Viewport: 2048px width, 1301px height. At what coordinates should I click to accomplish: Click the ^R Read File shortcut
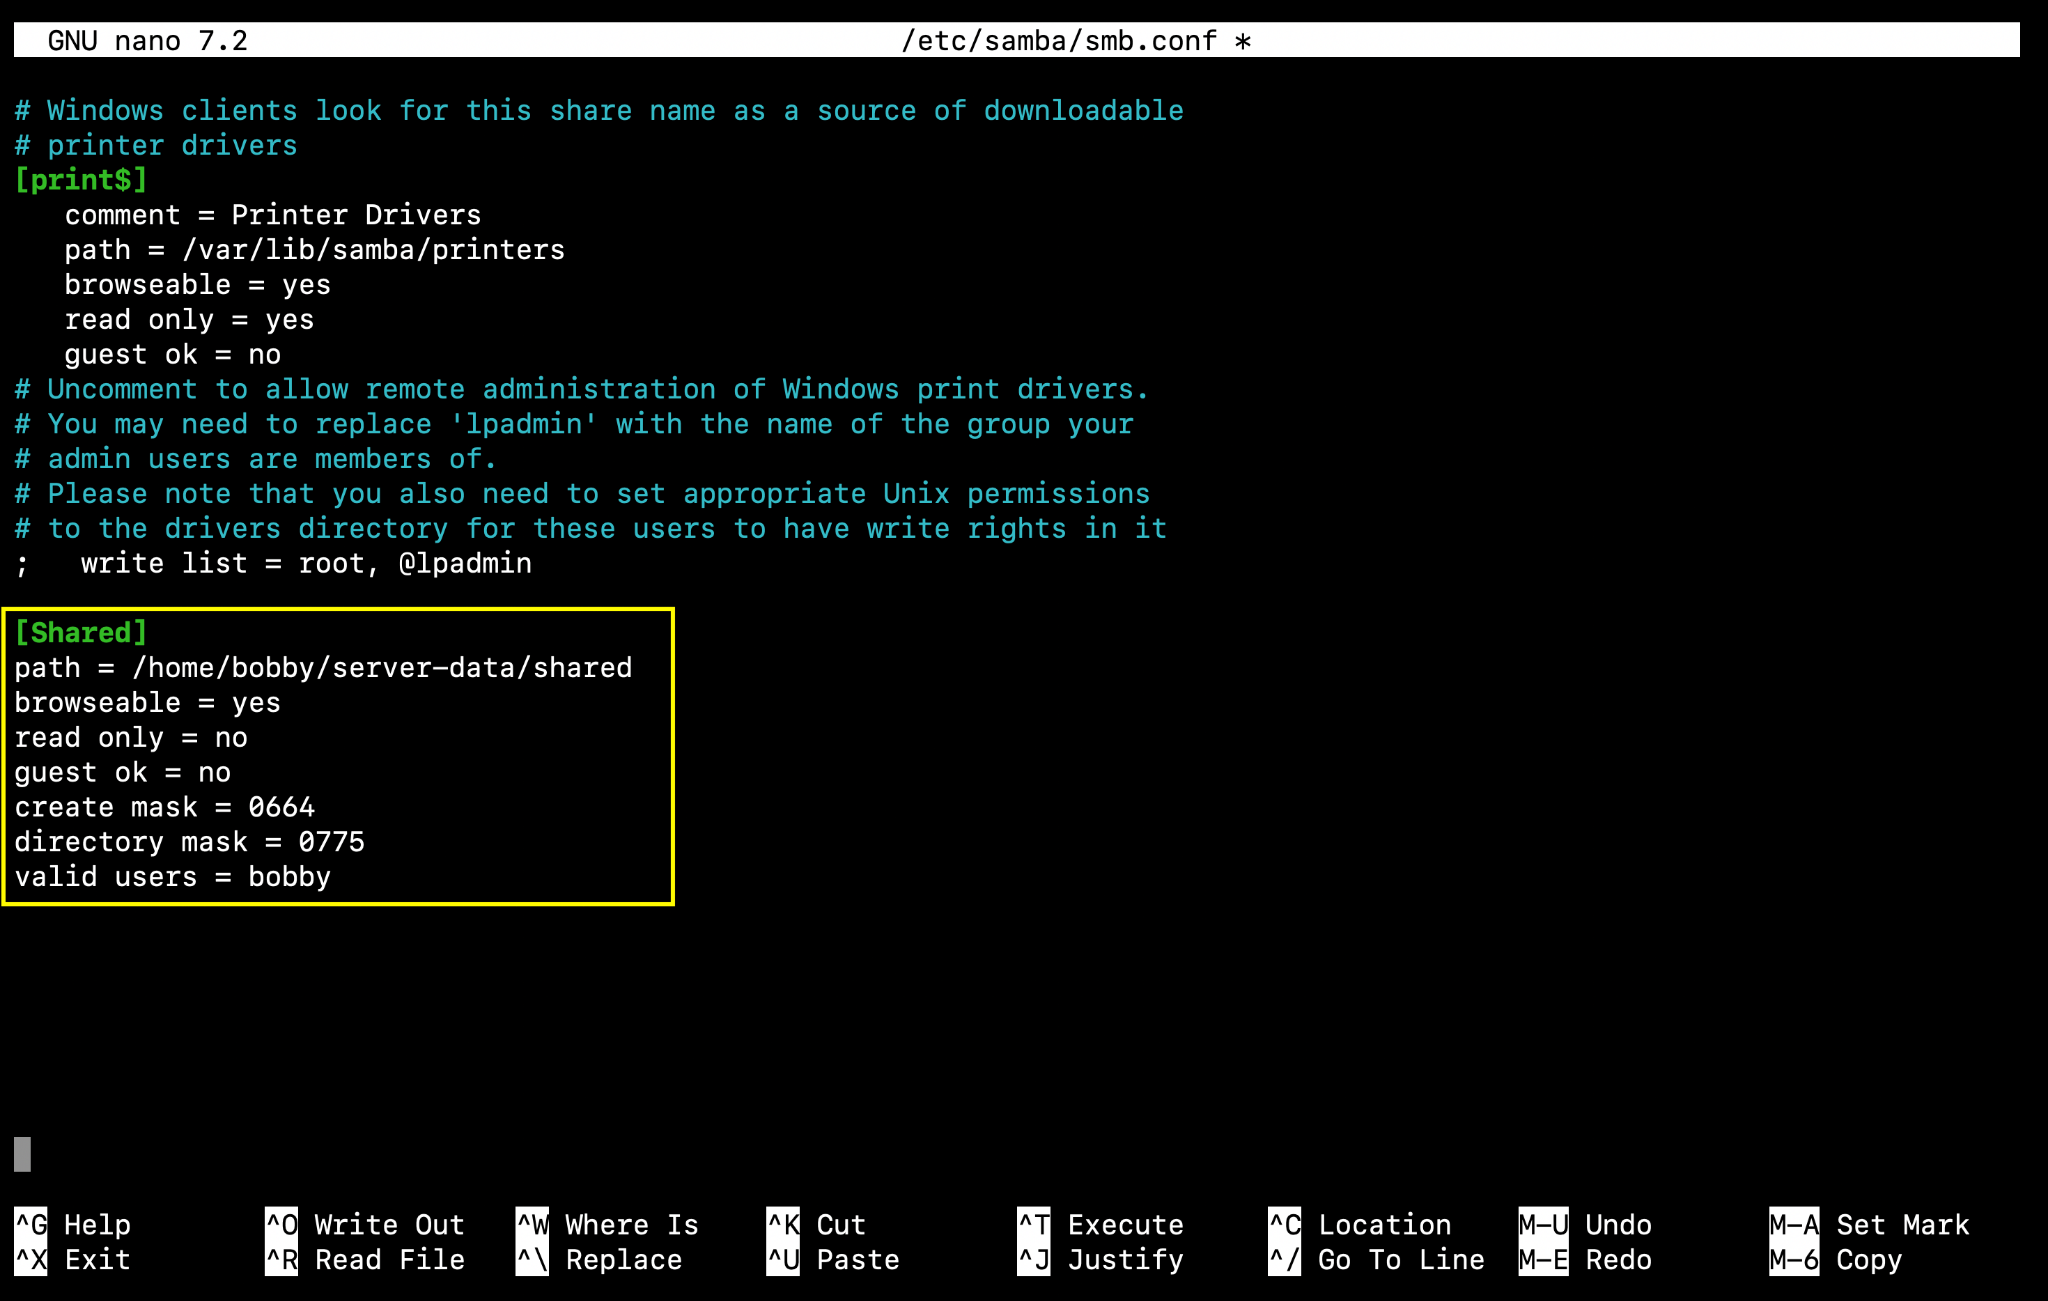[x=364, y=1259]
